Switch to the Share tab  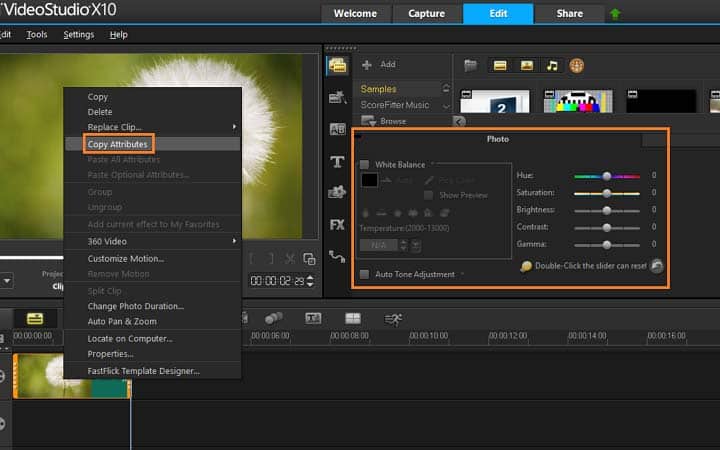[569, 13]
